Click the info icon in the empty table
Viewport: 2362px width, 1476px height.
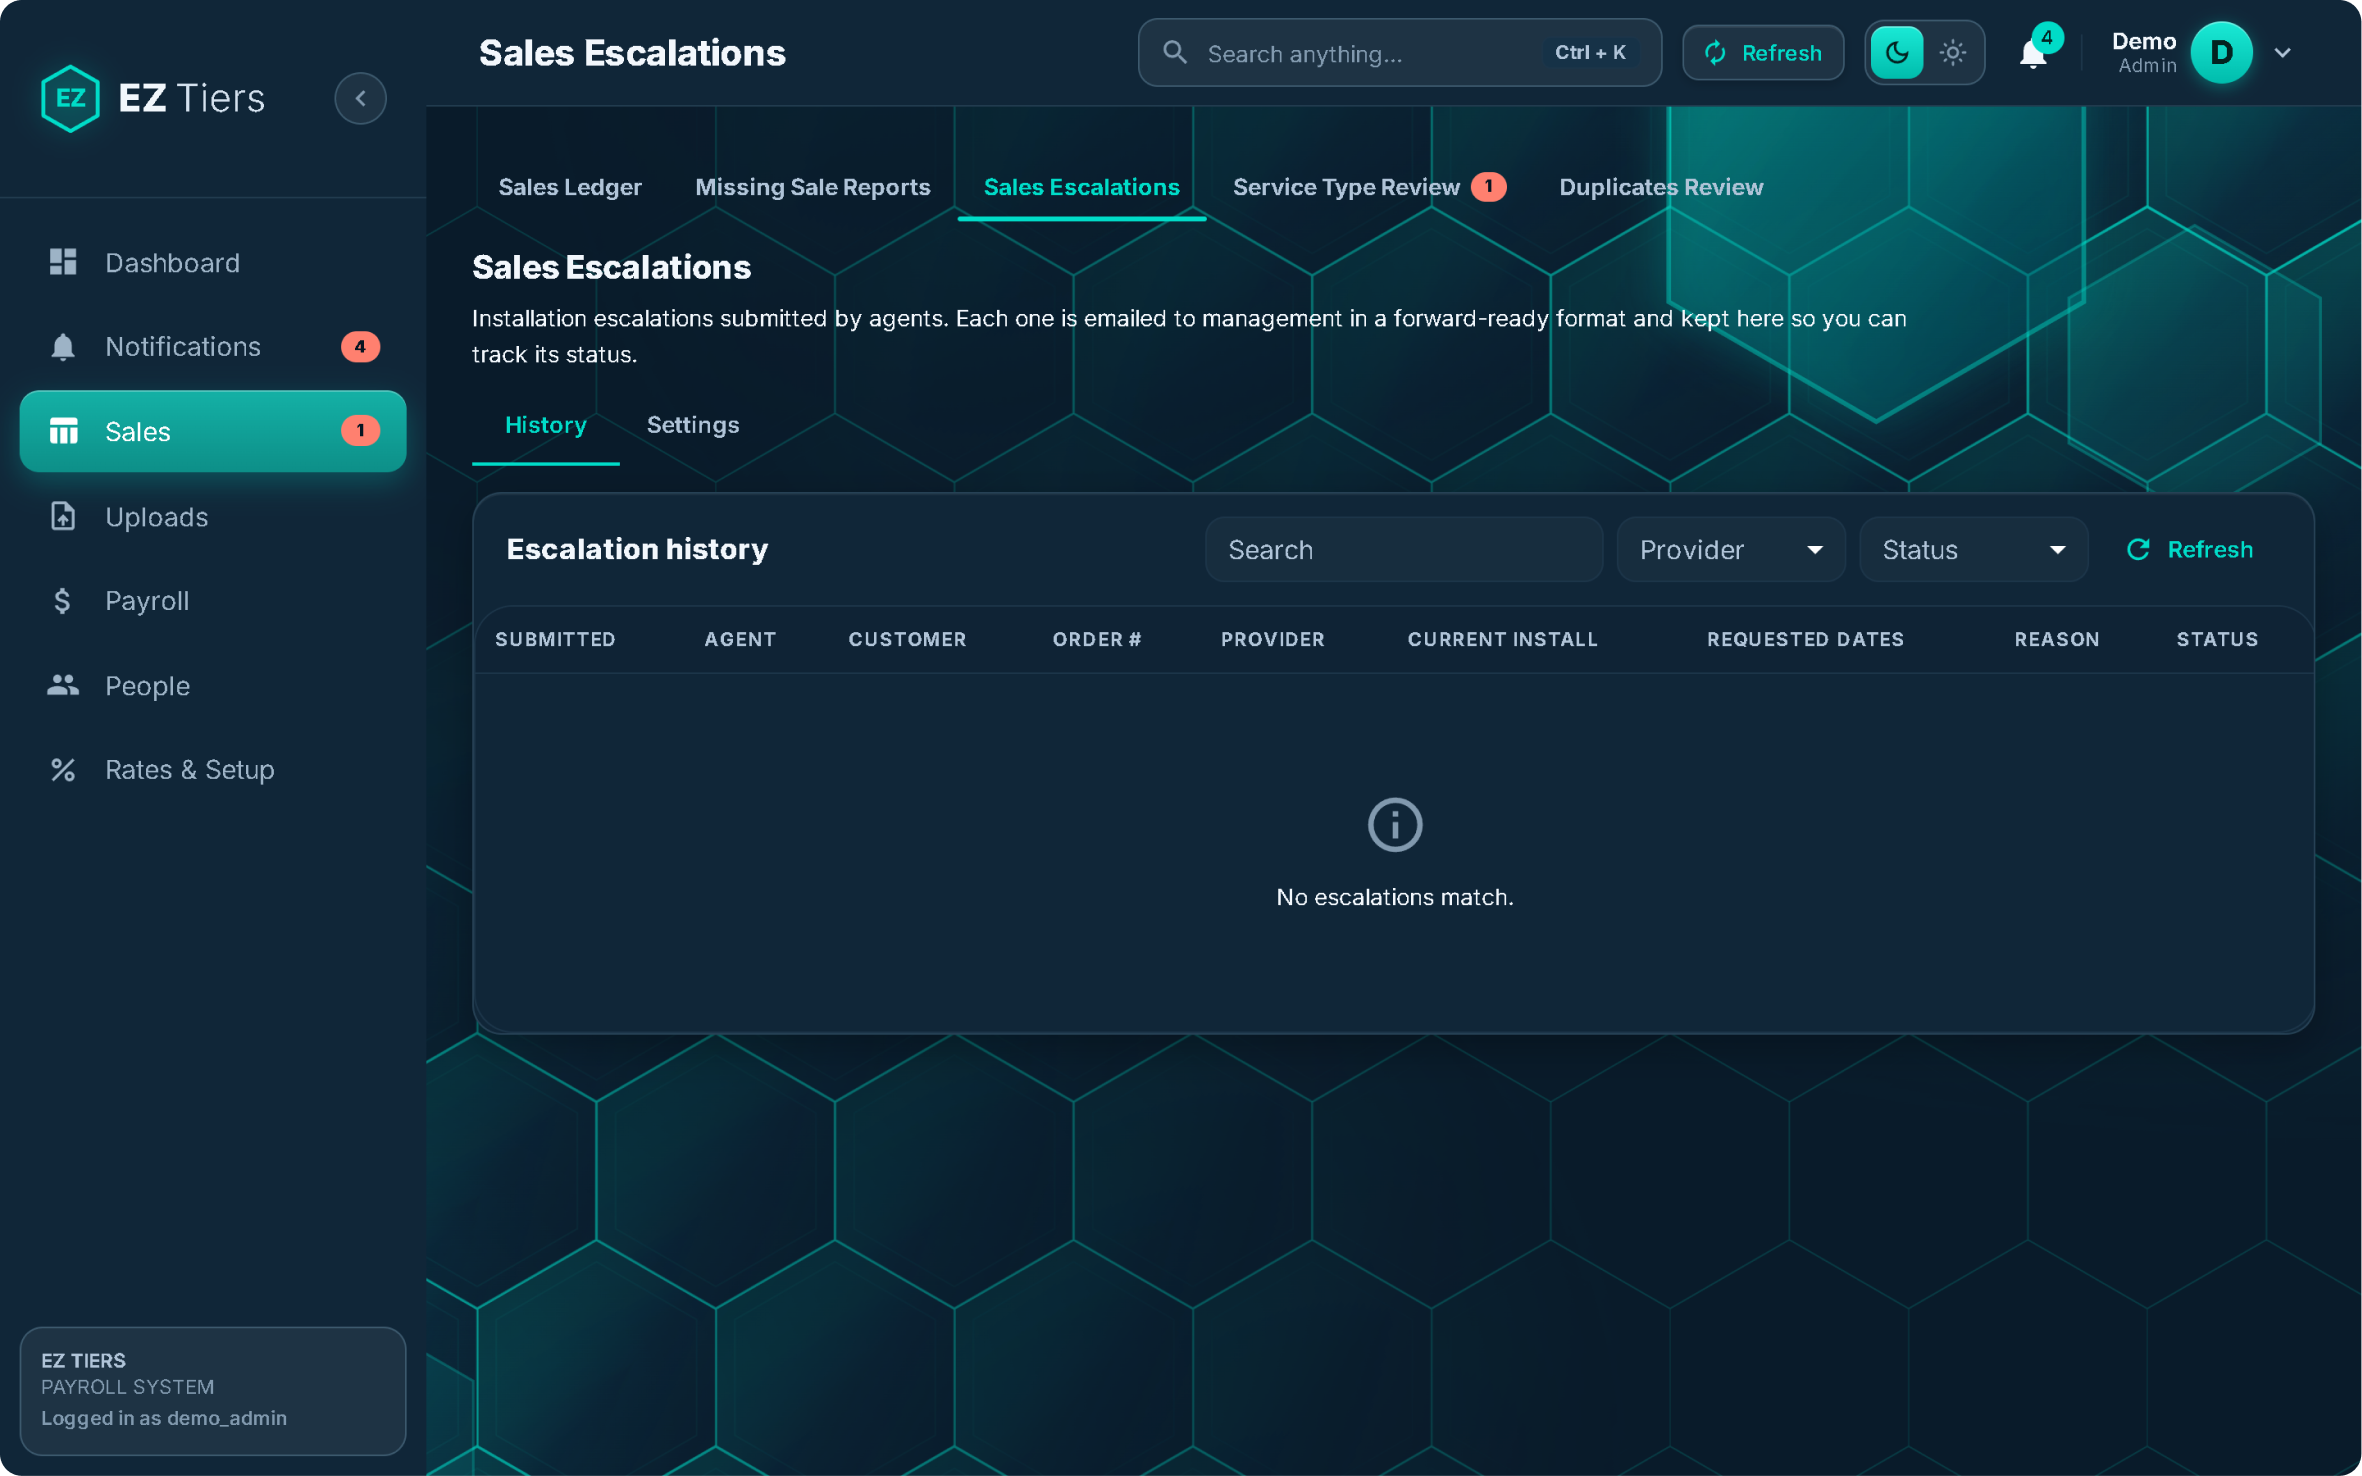(x=1394, y=824)
